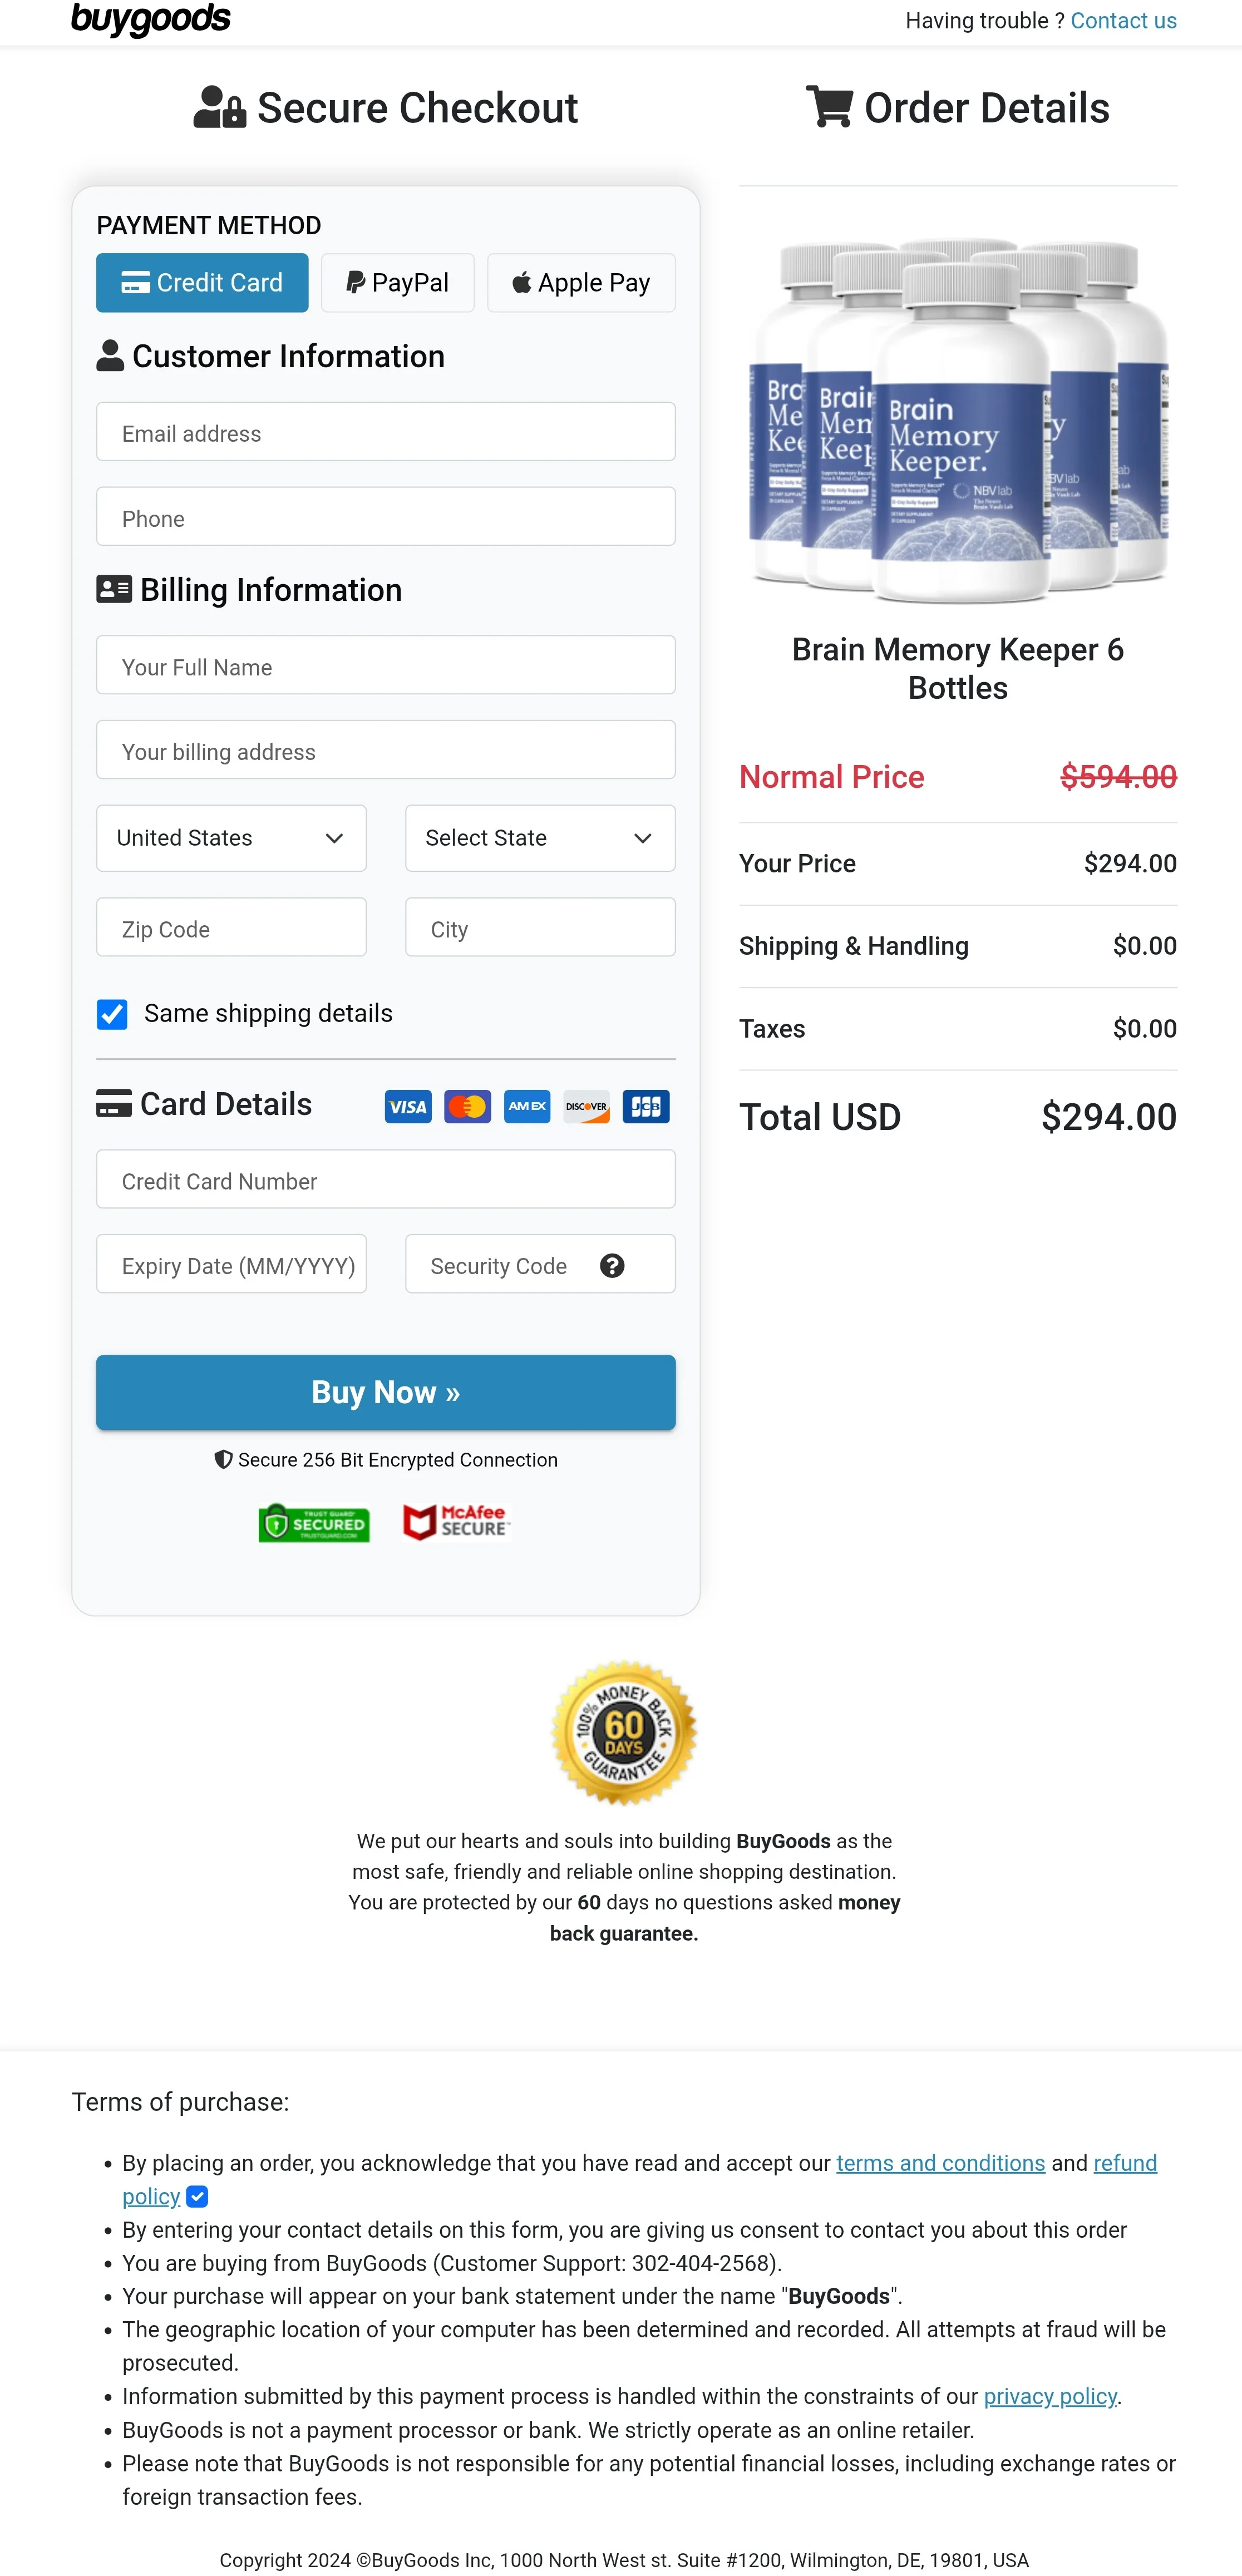Screen dimensions: 1242x2576
Task: Switch to the Credit Card tab
Action: pyautogui.click(x=201, y=282)
